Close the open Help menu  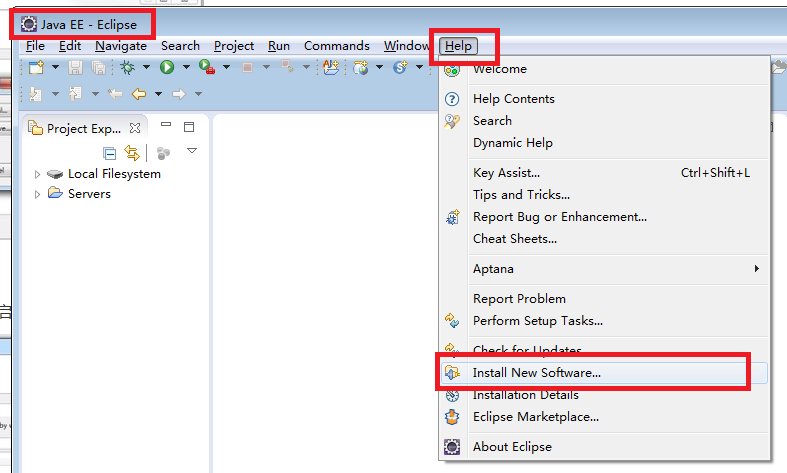point(458,46)
